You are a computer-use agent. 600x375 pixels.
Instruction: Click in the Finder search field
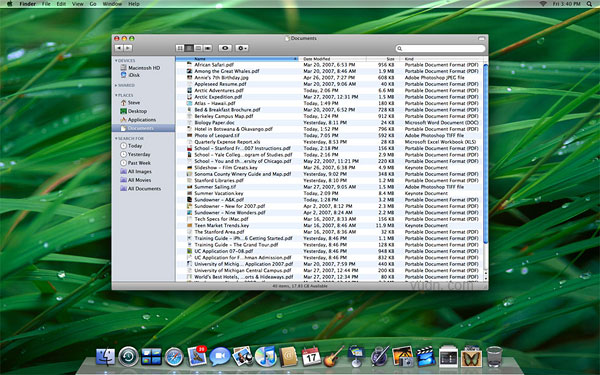[x=440, y=49]
